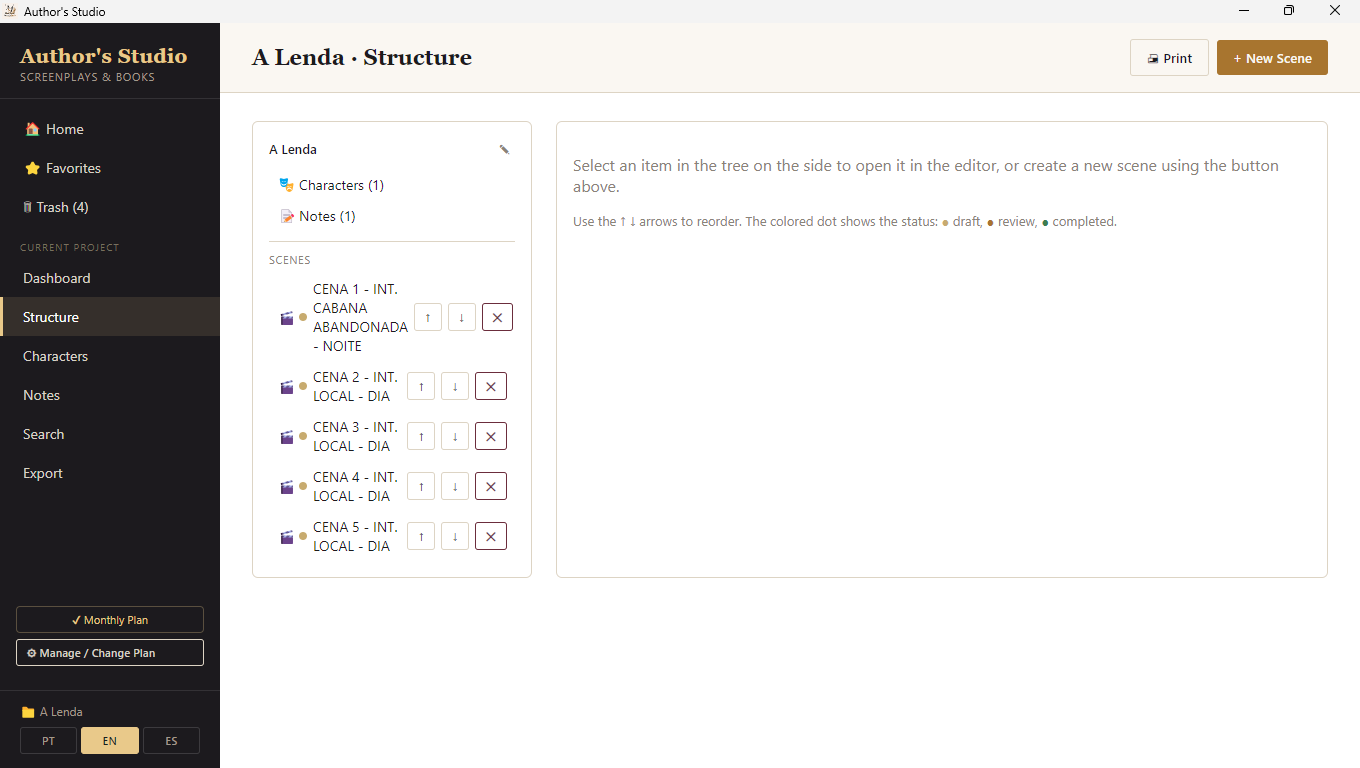This screenshot has height=768, width=1360.
Task: Open scene CENA 1 - INT. CABANA ABANDONADA
Action: [x=360, y=318]
